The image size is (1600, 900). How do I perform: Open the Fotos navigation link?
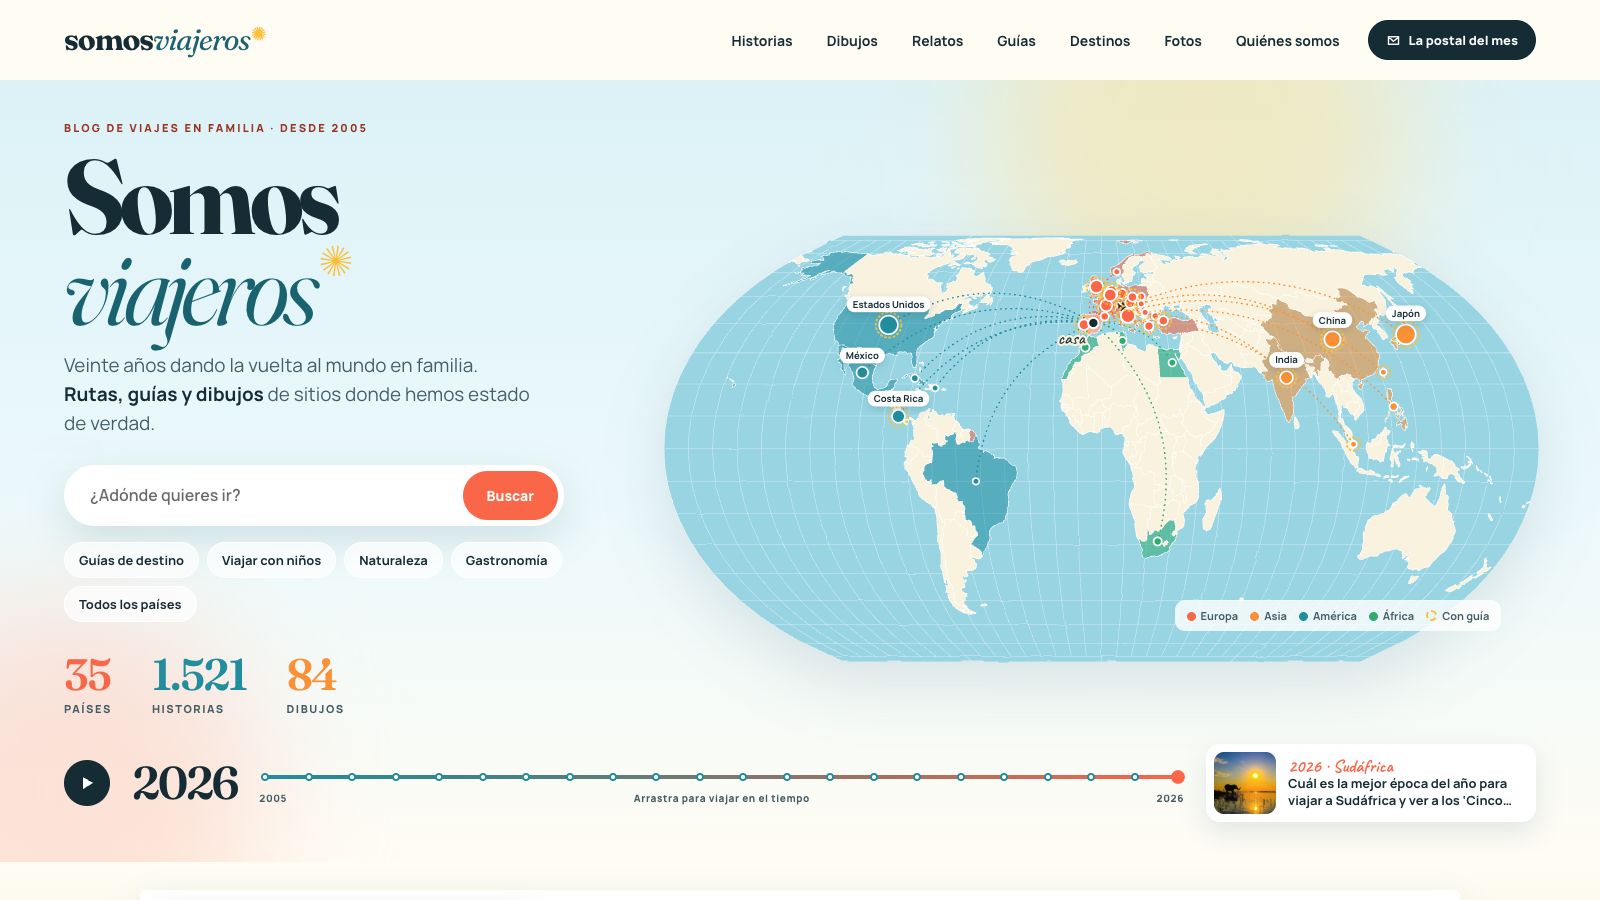click(1183, 41)
